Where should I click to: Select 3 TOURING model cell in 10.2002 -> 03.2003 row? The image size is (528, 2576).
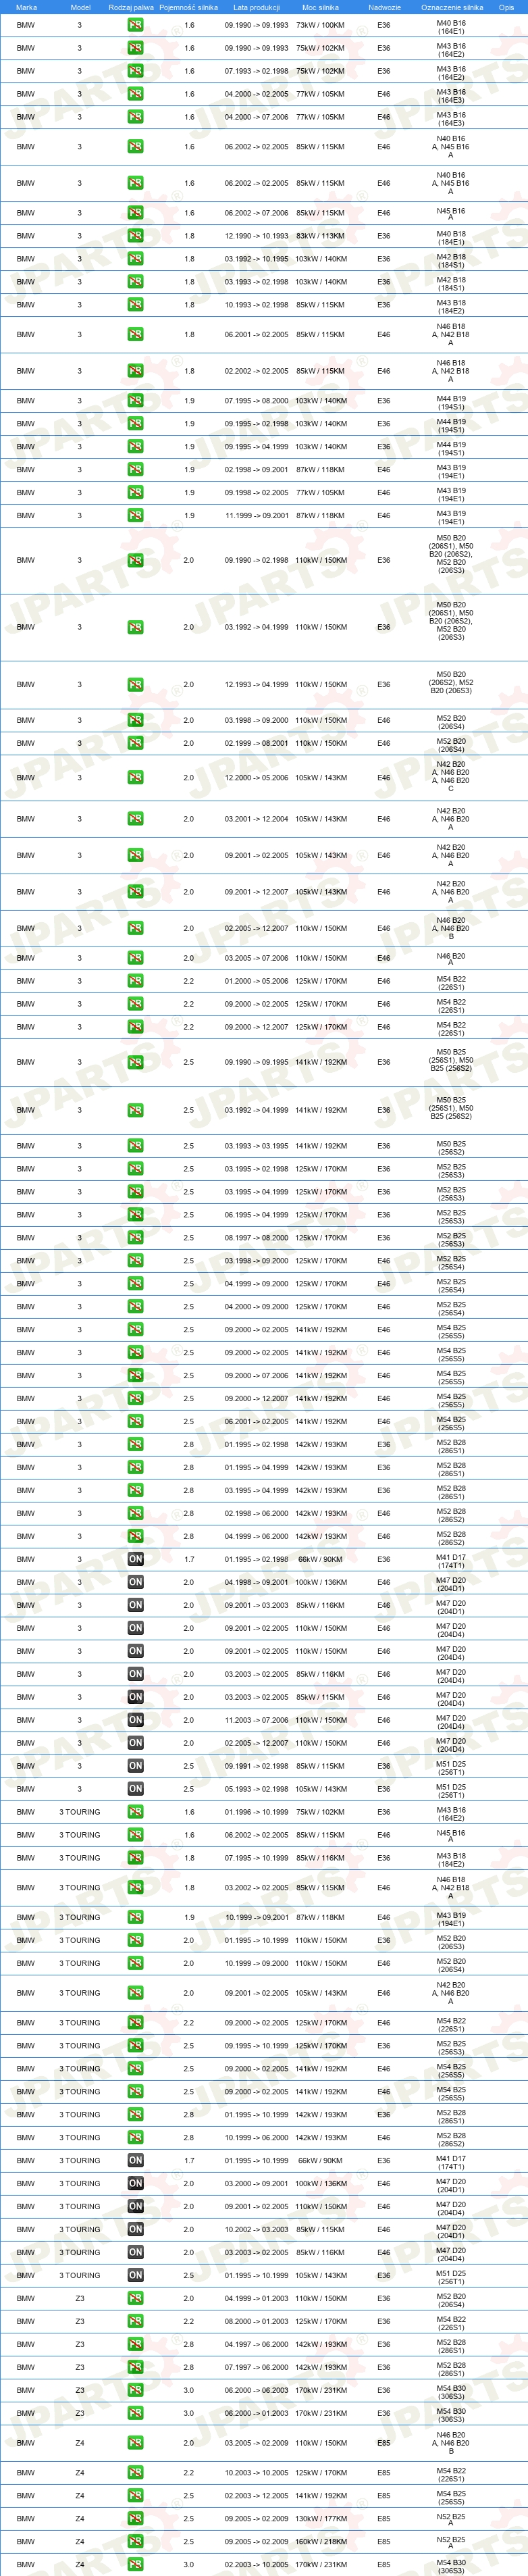tap(80, 2230)
